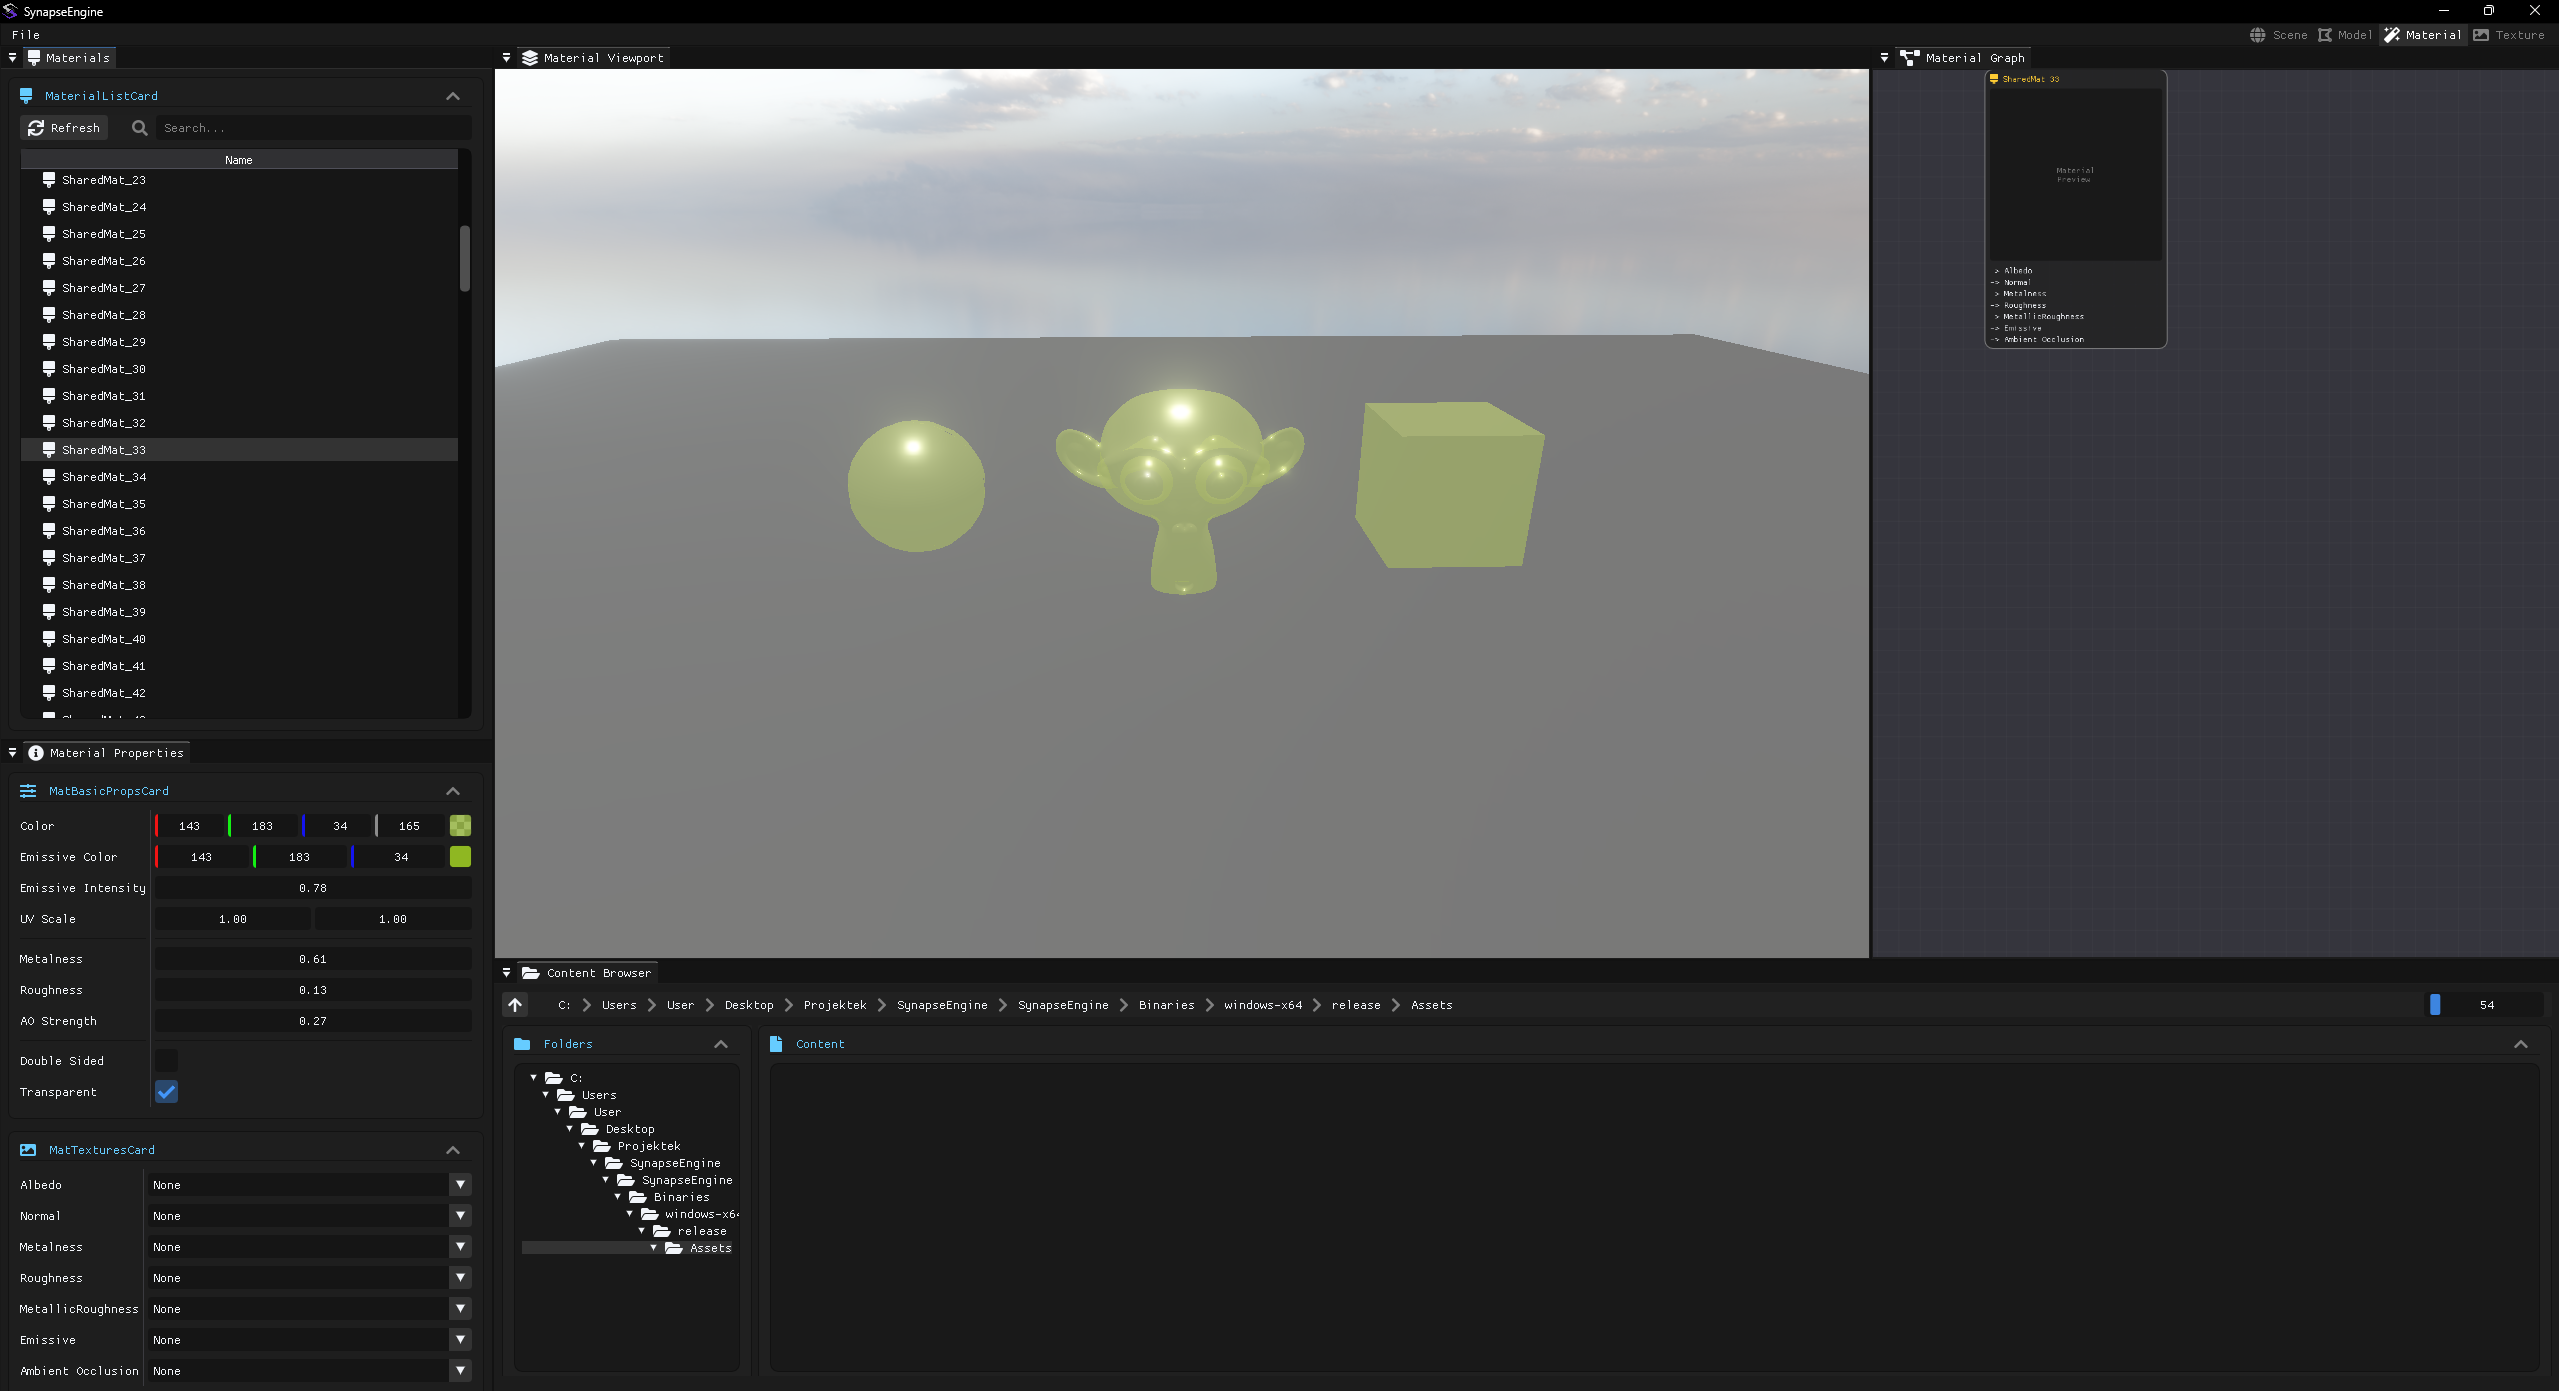Screen dimensions: 2559x1391
Task: Collapse the Assets folder tree arrow
Action: tap(654, 1248)
